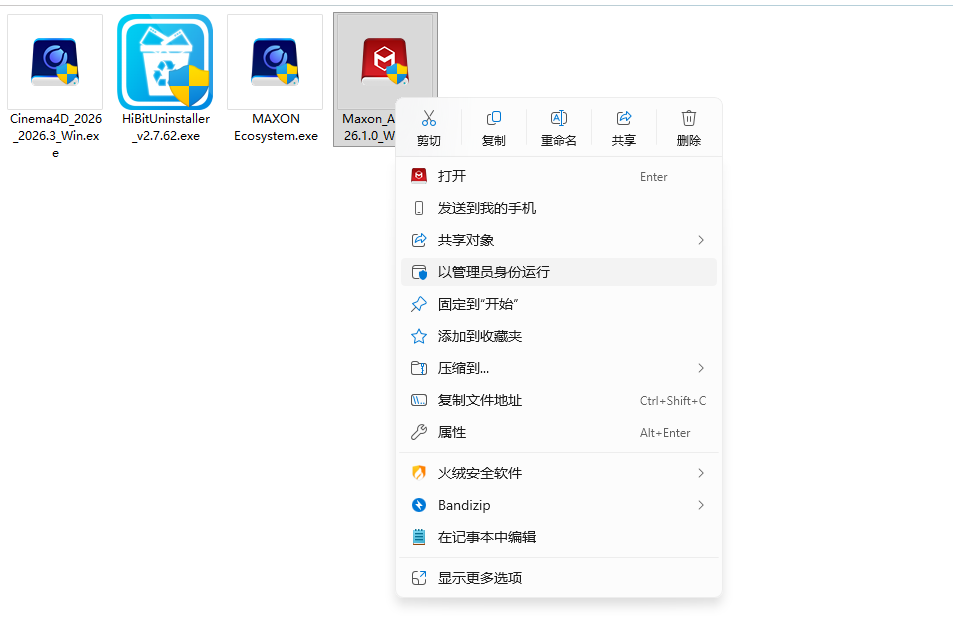Click the Notepad icon beside 在记事本中编辑
The width and height of the screenshot is (953, 629).
tap(419, 537)
